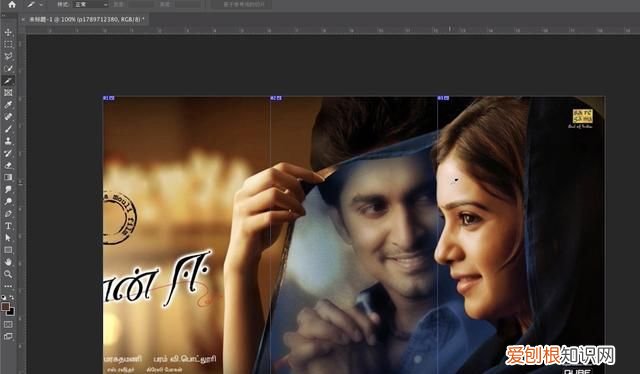Open the background color swatch
The height and width of the screenshot is (374, 640).
tap(11, 312)
